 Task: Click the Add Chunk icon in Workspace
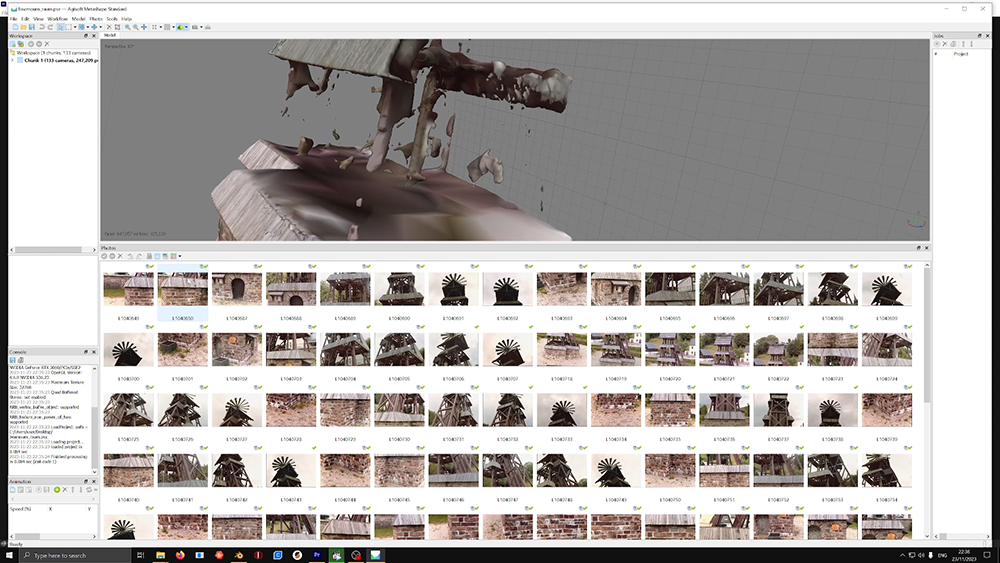click(14, 44)
